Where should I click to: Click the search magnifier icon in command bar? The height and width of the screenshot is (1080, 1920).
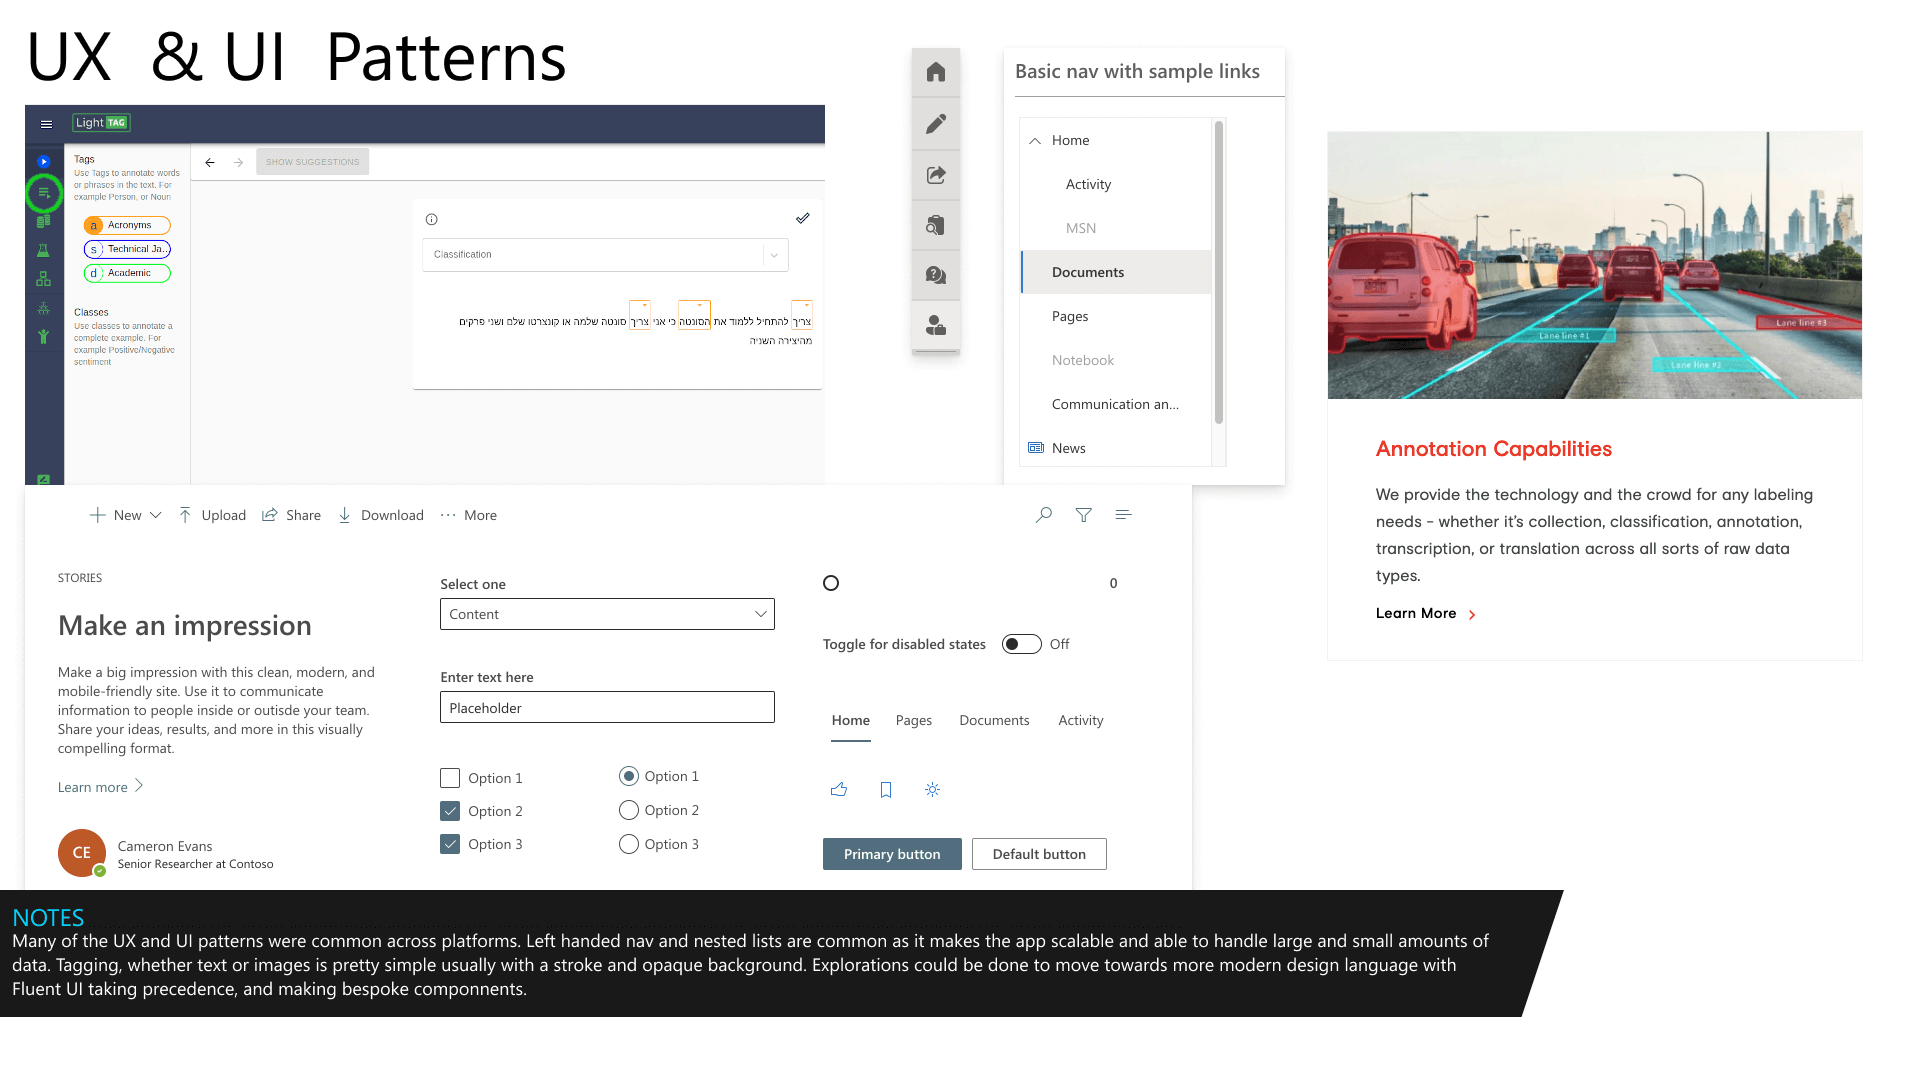coord(1044,515)
